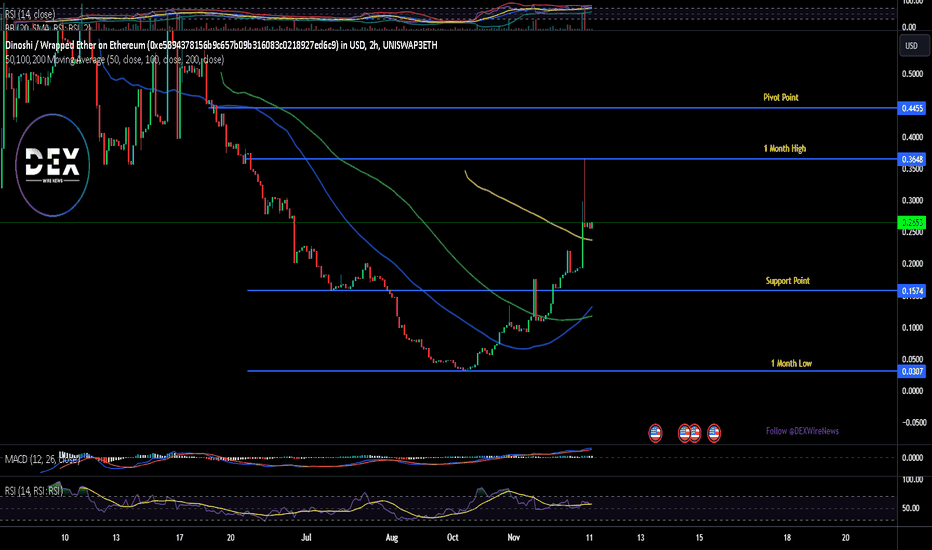The height and width of the screenshot is (550, 932).
Task: Click the 15 date label on time axis
Action: [699, 538]
